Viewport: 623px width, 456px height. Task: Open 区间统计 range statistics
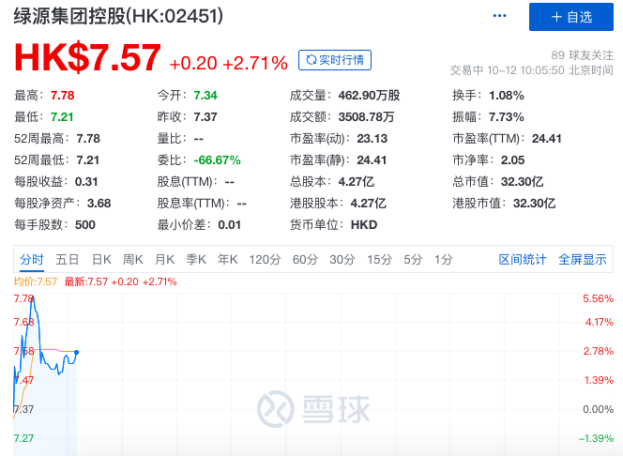522,260
